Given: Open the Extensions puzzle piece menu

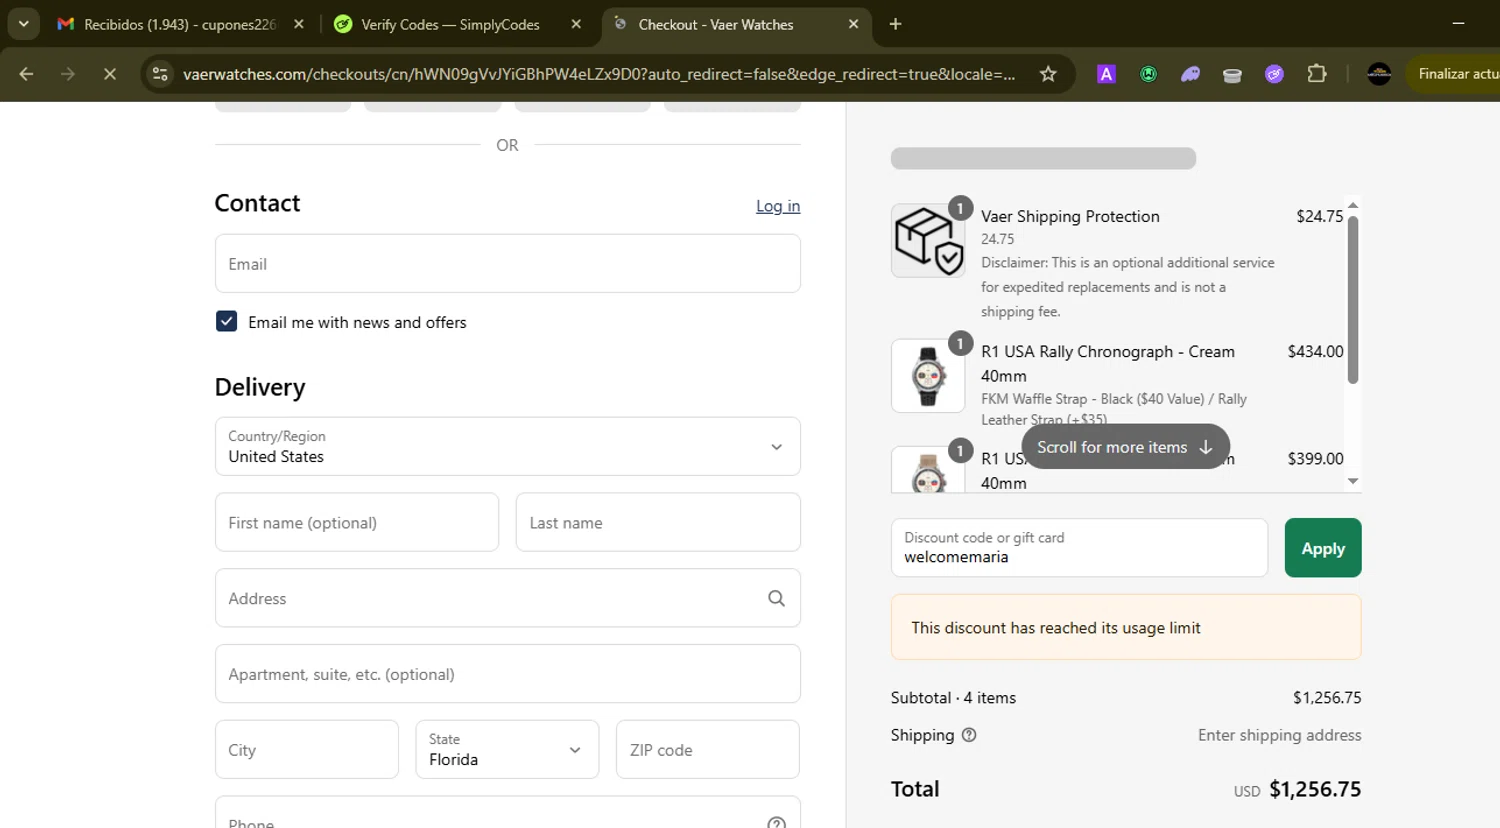Looking at the screenshot, I should [1317, 74].
